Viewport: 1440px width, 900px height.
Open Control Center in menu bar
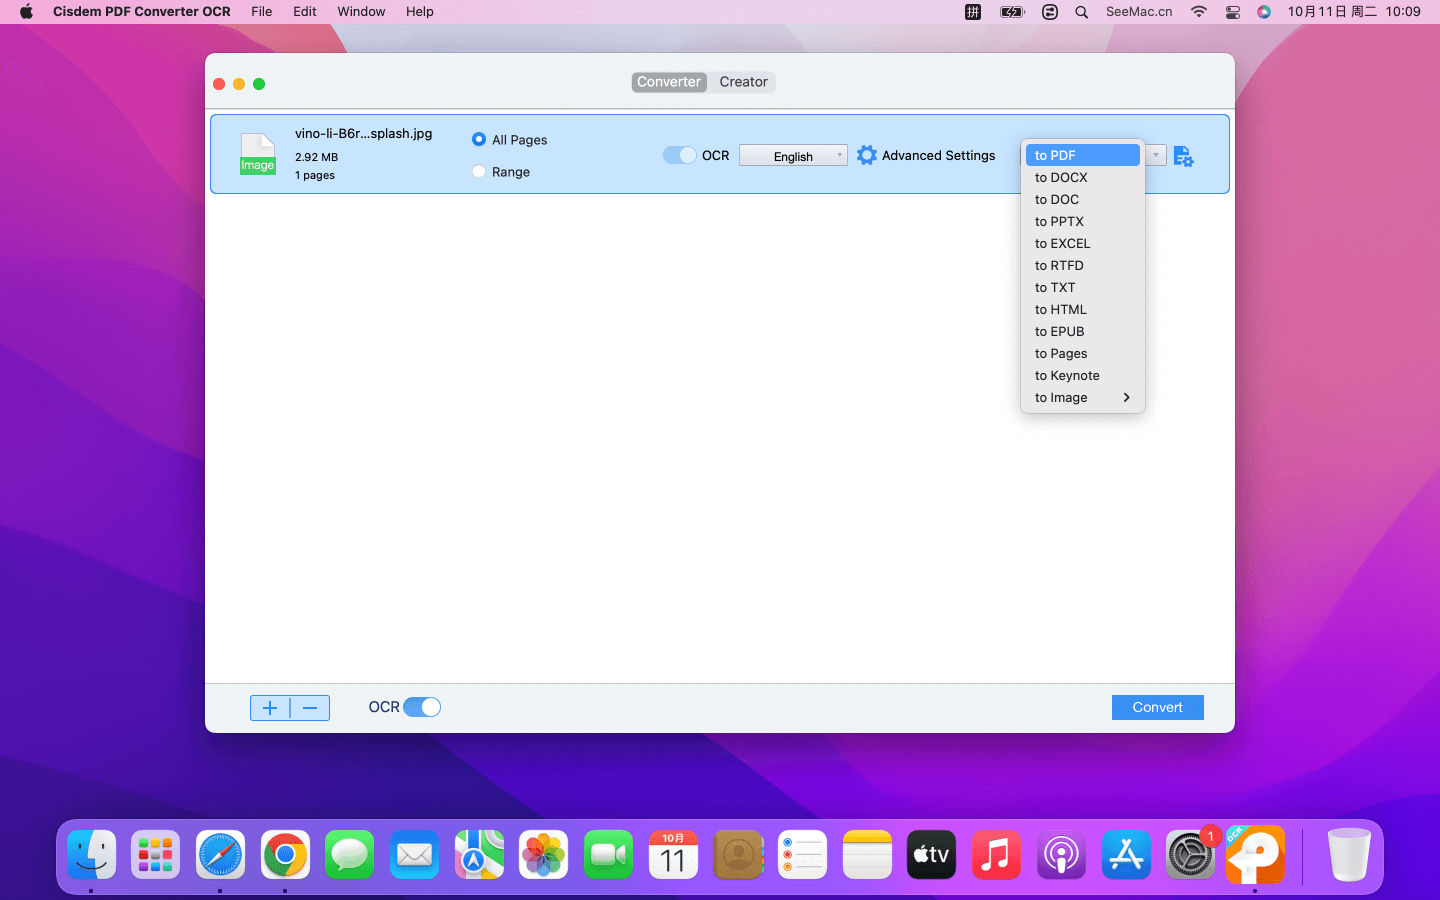(x=1232, y=12)
